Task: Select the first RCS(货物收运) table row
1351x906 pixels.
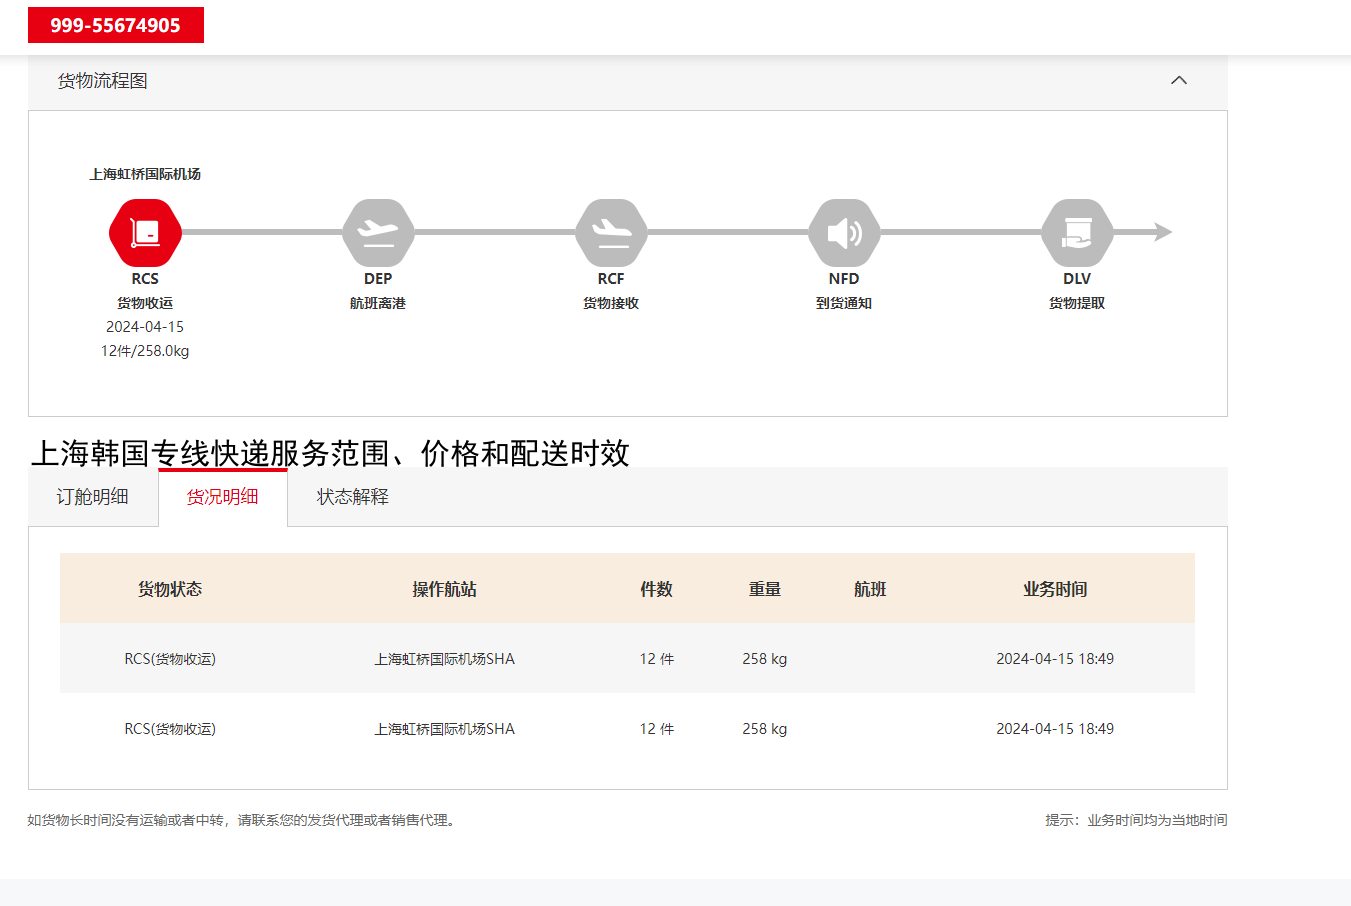Action: [170, 659]
